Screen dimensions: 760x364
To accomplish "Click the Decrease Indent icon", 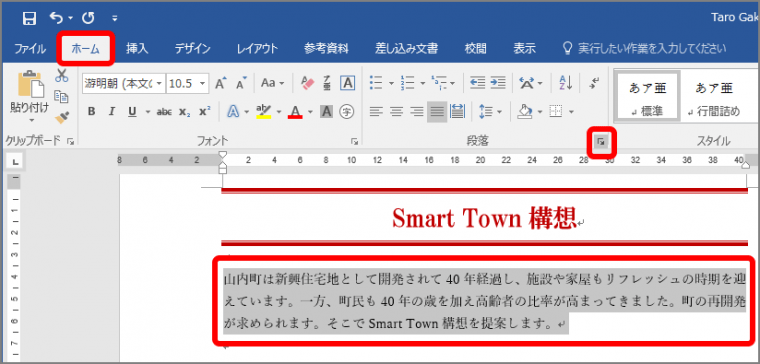I will tap(478, 83).
